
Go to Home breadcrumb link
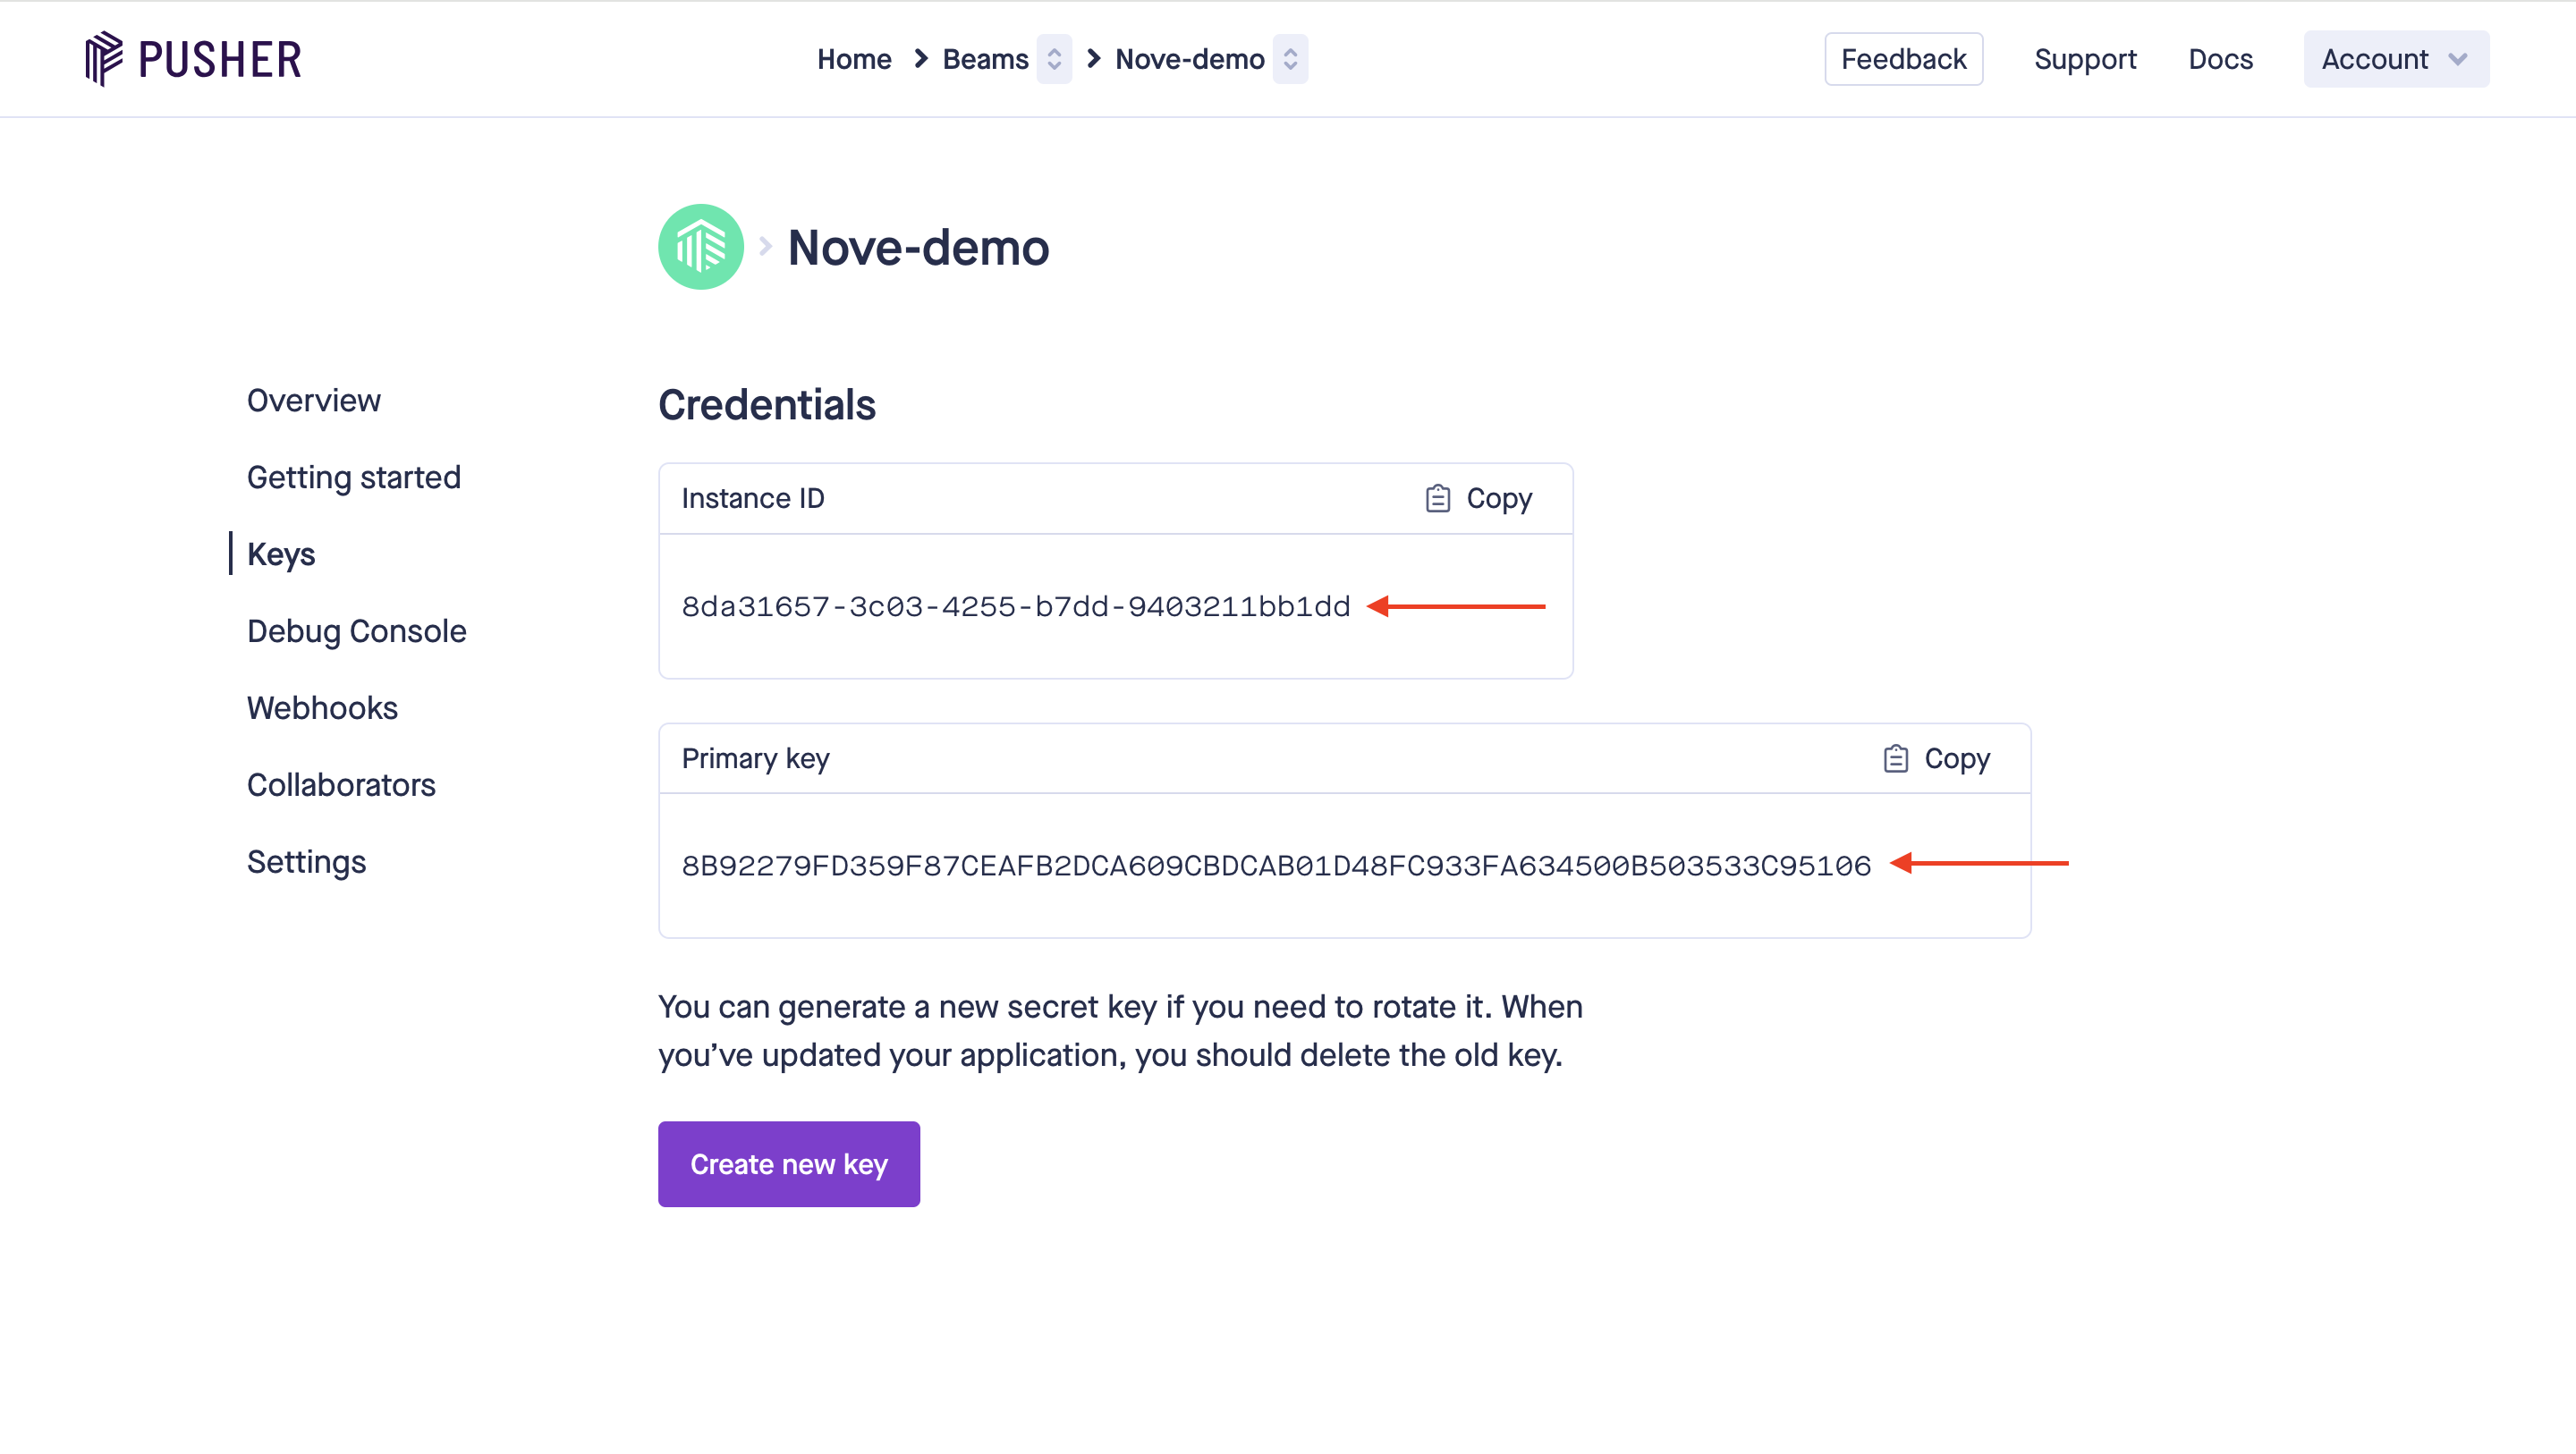click(x=853, y=59)
